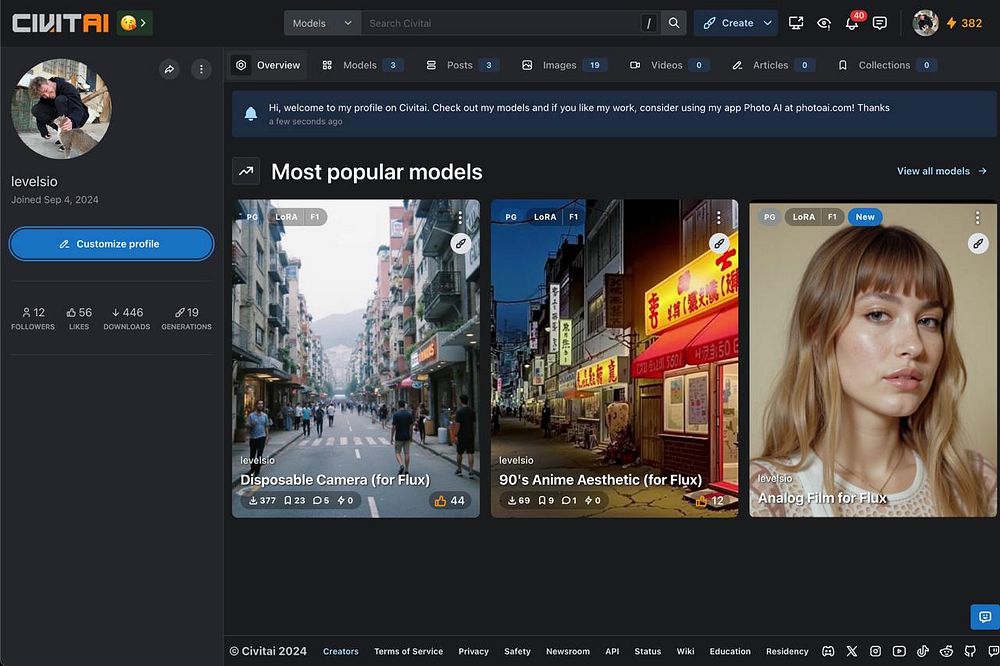Switch to the Images tab
The image size is (1000, 666).
coord(559,65)
